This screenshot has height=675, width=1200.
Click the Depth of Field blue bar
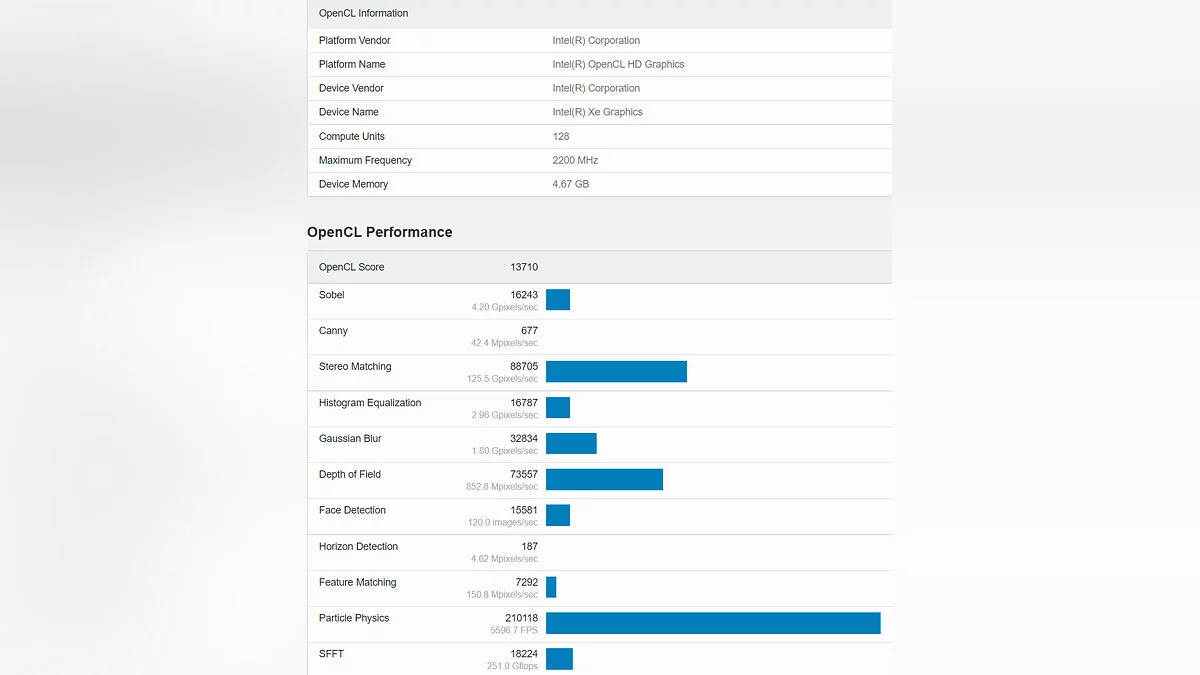604,480
